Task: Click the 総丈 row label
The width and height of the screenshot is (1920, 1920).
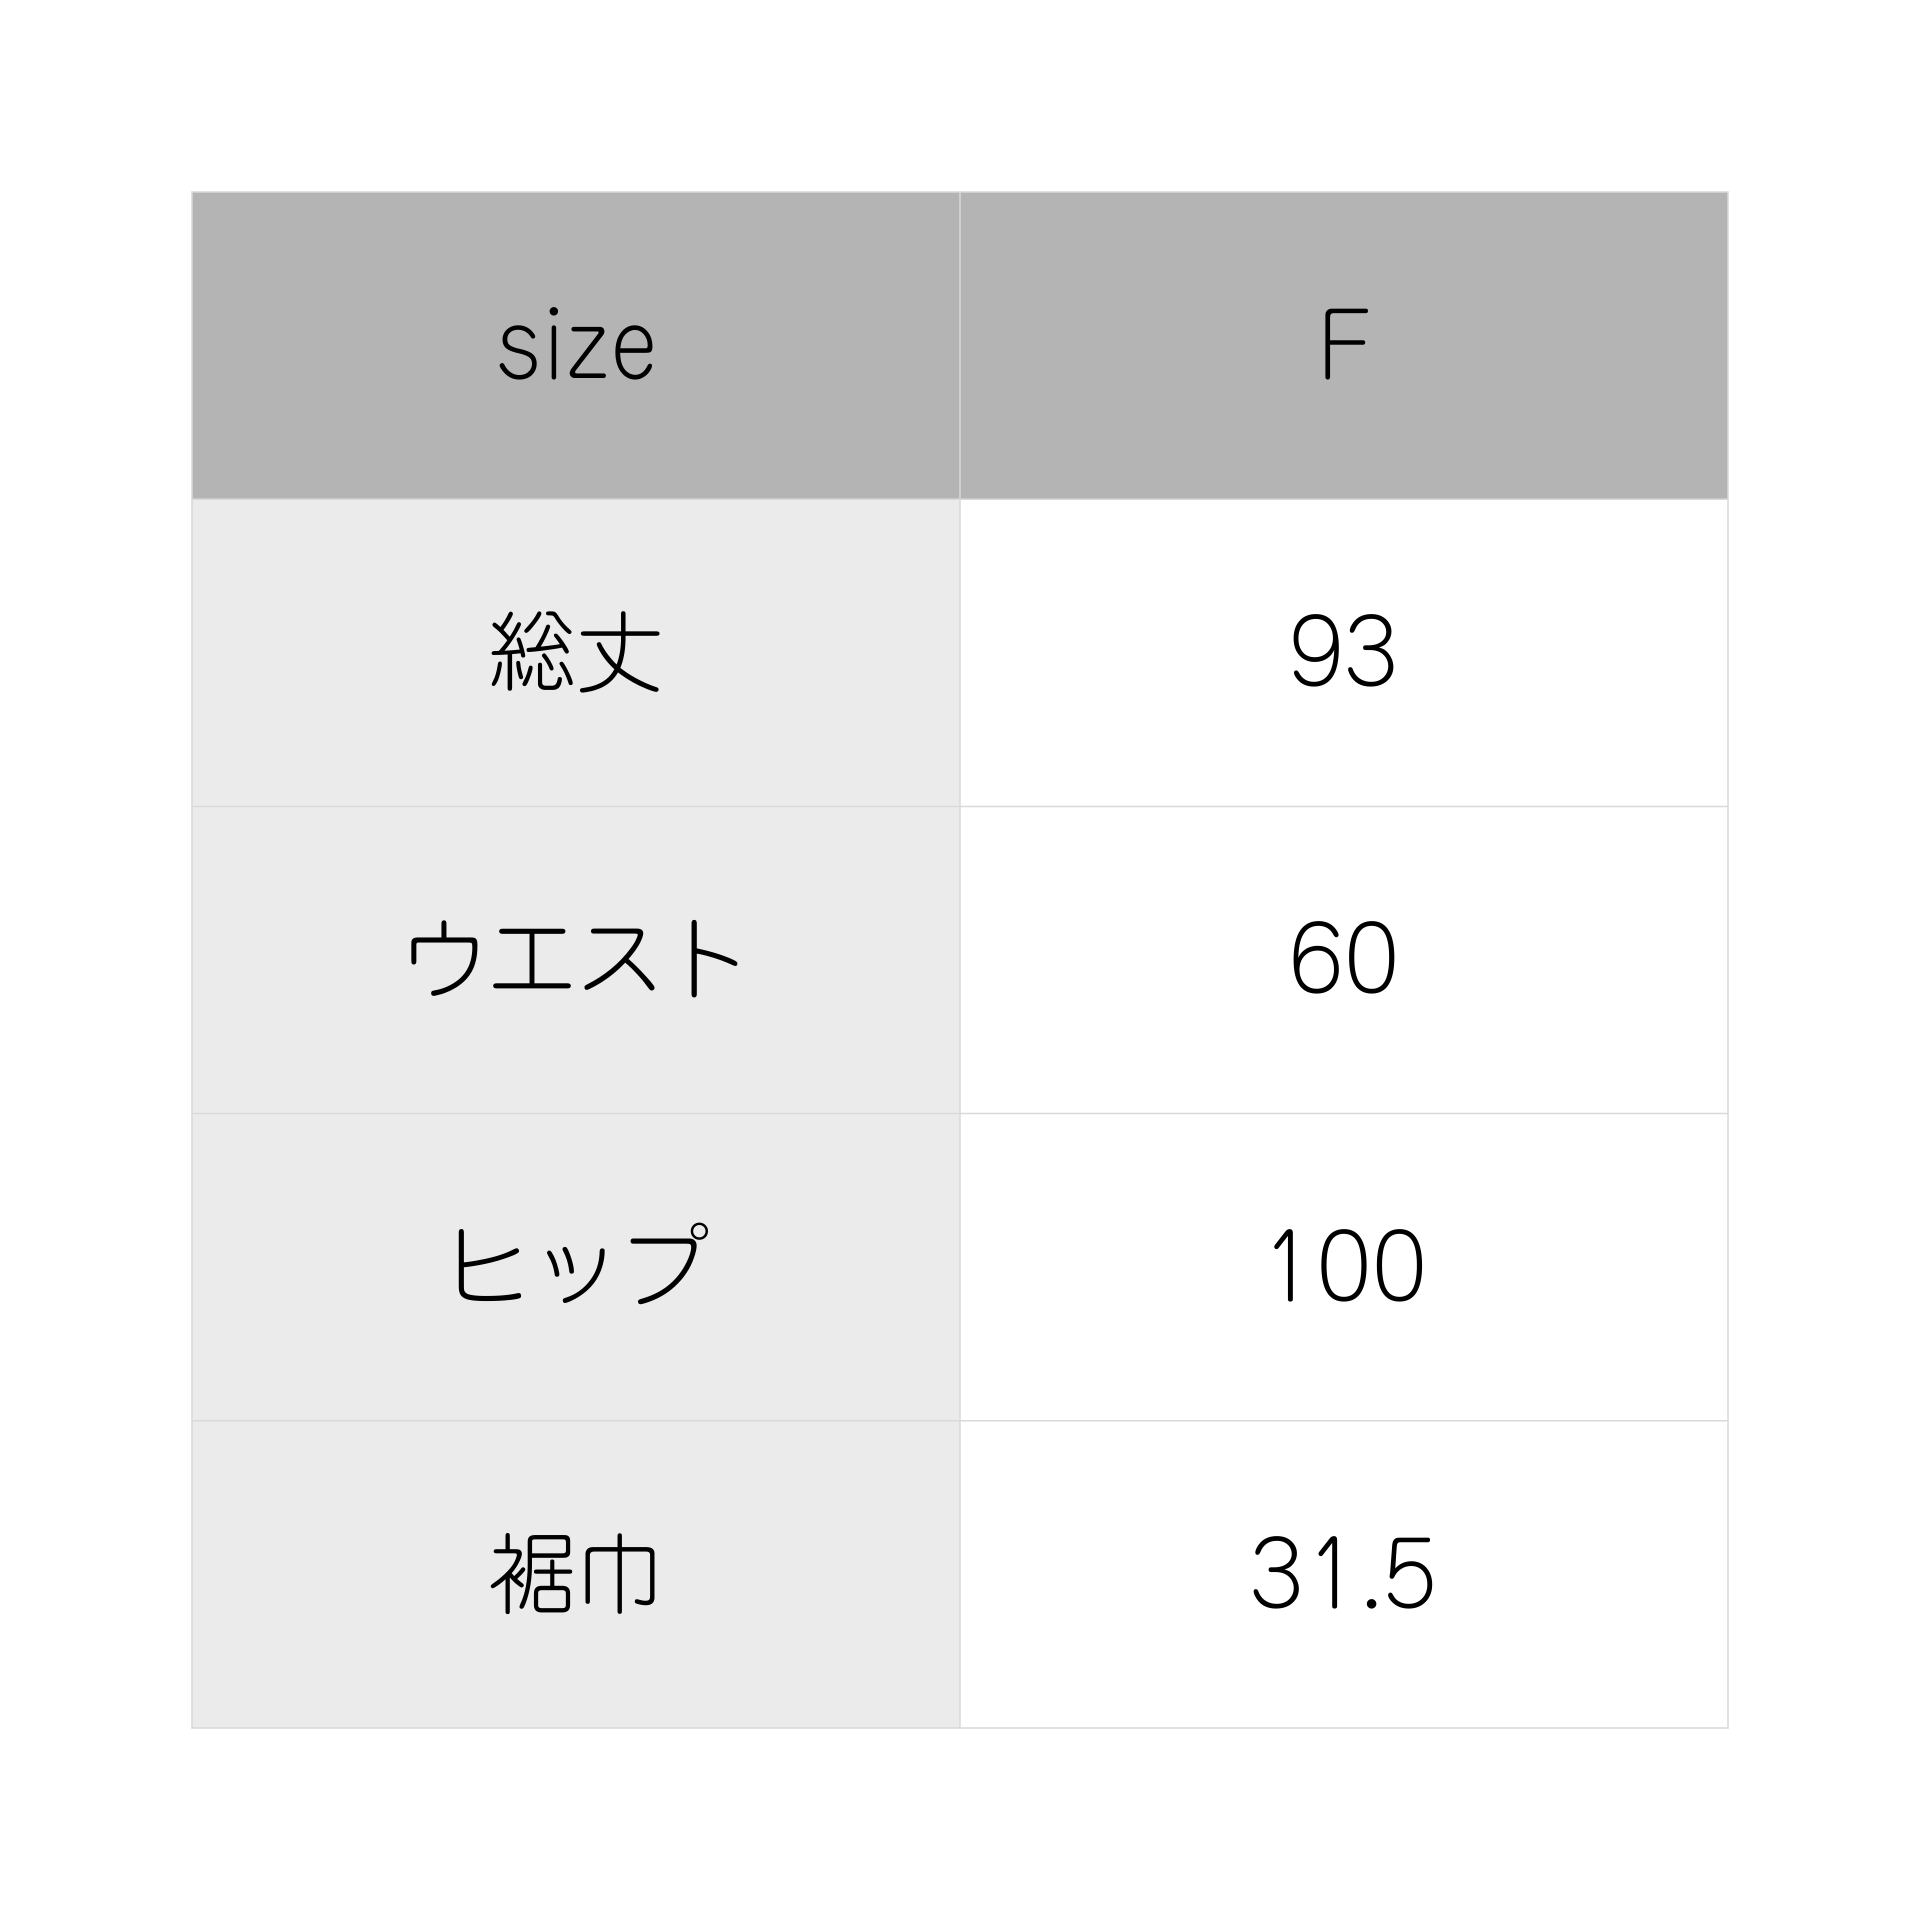Action: pos(576,652)
